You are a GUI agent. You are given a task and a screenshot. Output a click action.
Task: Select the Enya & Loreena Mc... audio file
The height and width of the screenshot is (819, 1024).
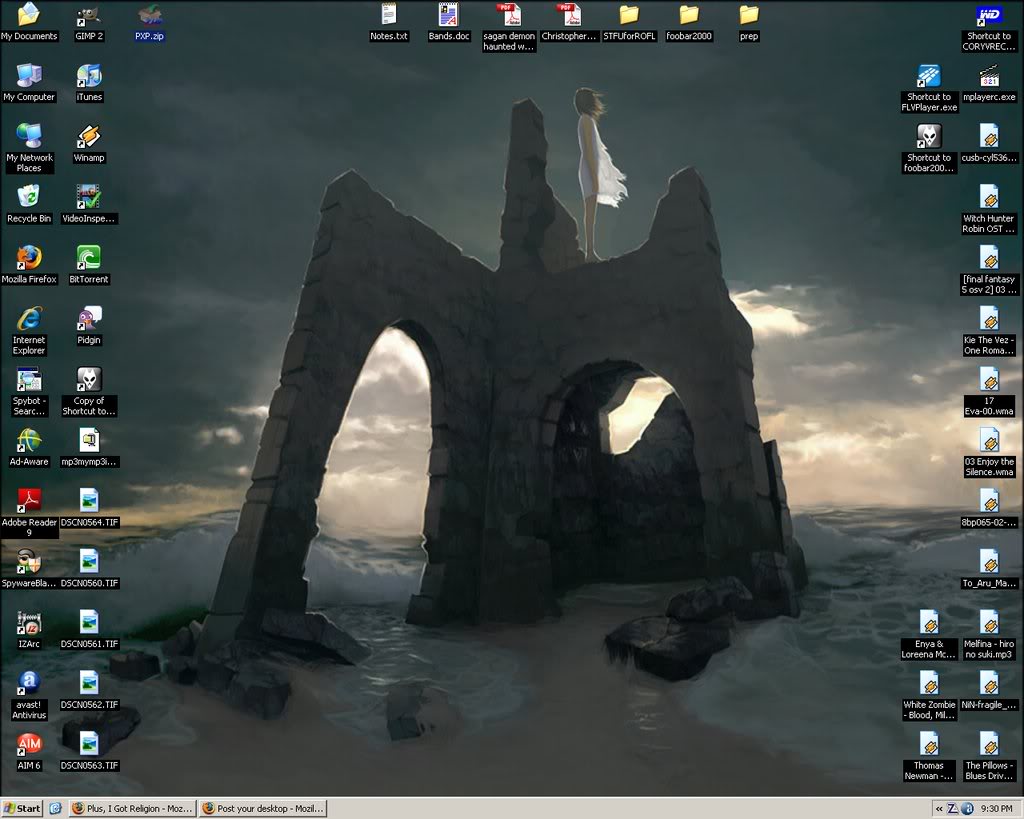click(929, 622)
